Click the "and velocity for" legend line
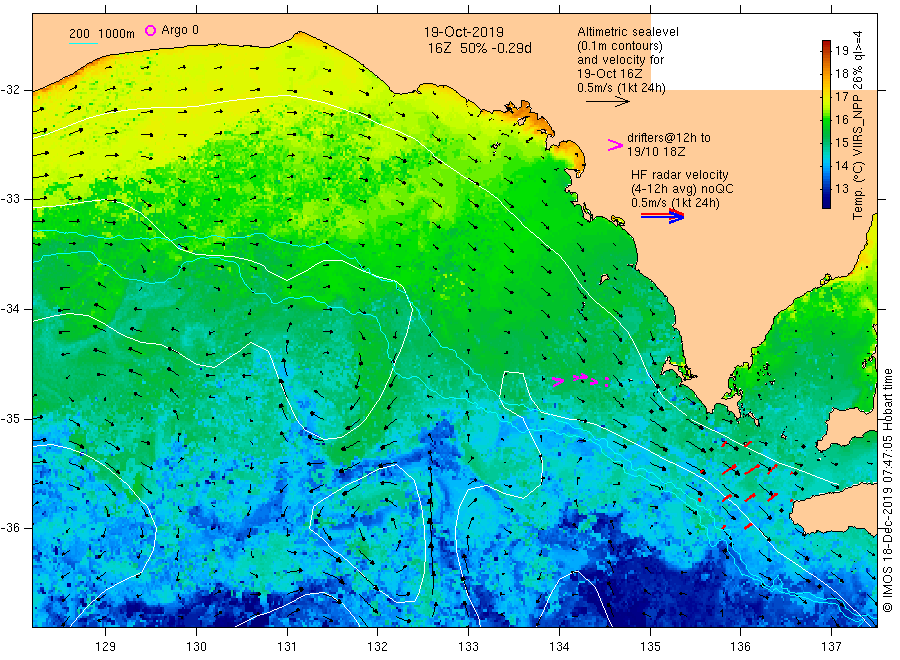 (620, 60)
